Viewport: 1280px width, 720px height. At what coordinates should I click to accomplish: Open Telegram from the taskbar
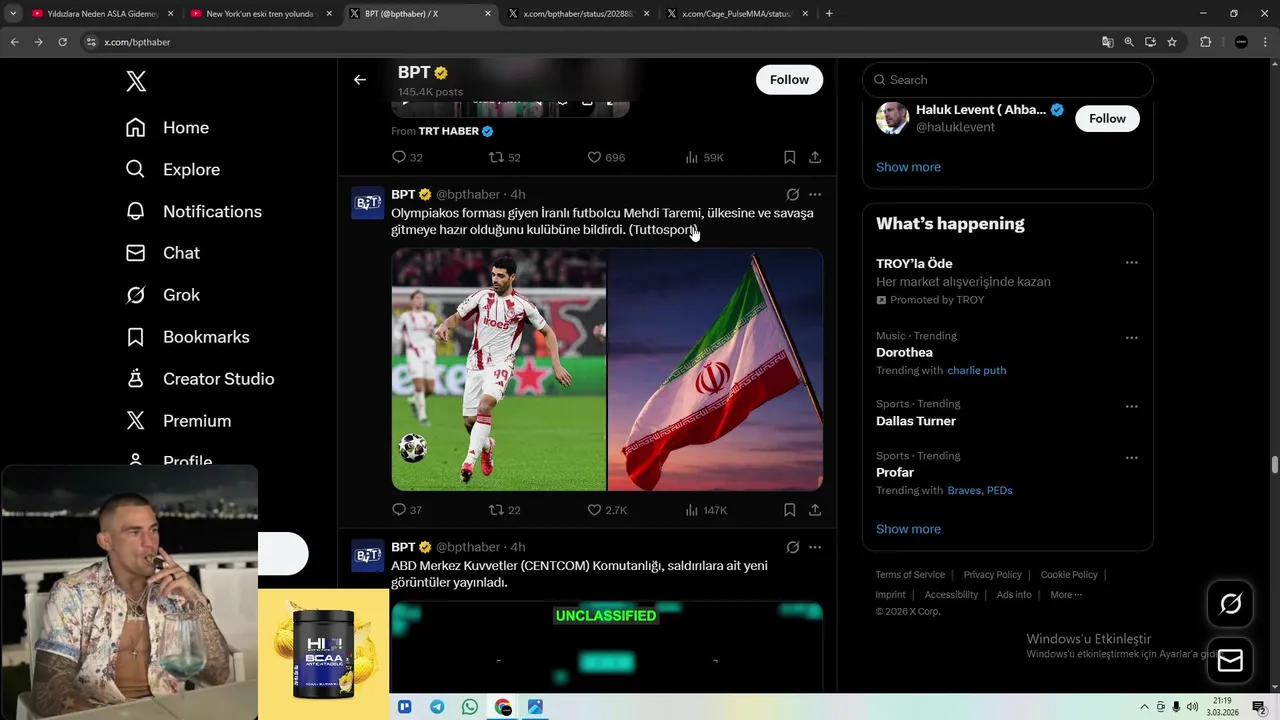pos(437,707)
